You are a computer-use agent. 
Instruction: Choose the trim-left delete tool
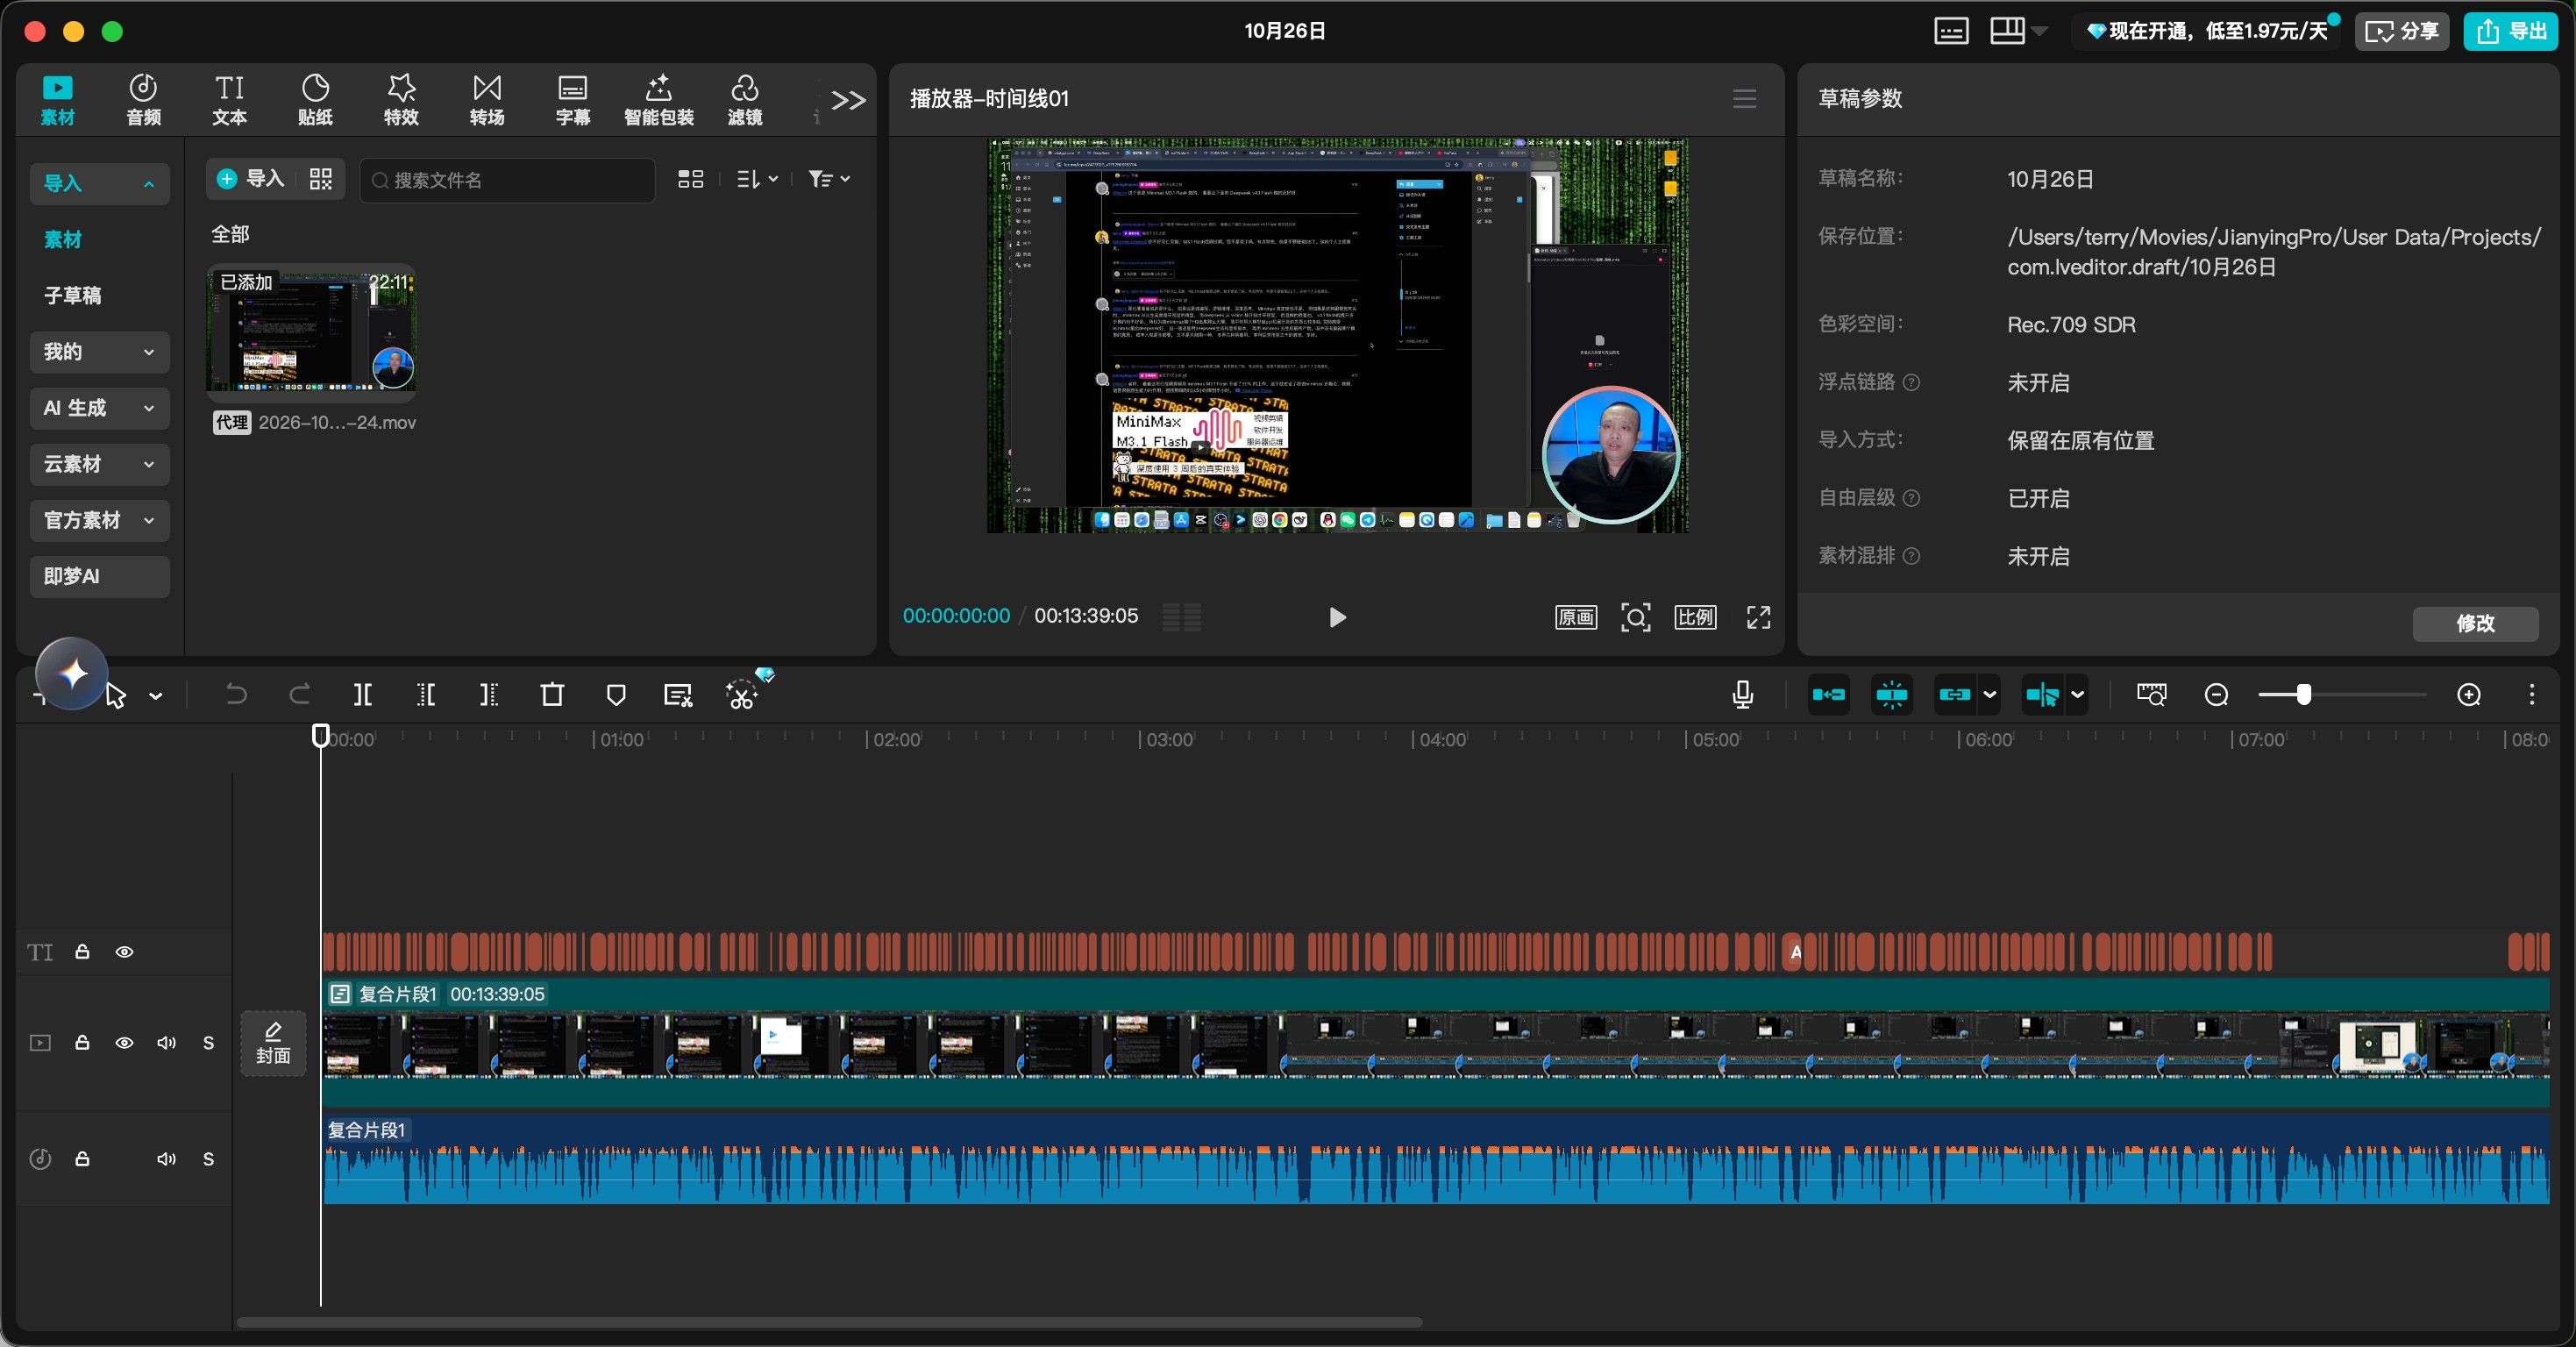tap(426, 695)
